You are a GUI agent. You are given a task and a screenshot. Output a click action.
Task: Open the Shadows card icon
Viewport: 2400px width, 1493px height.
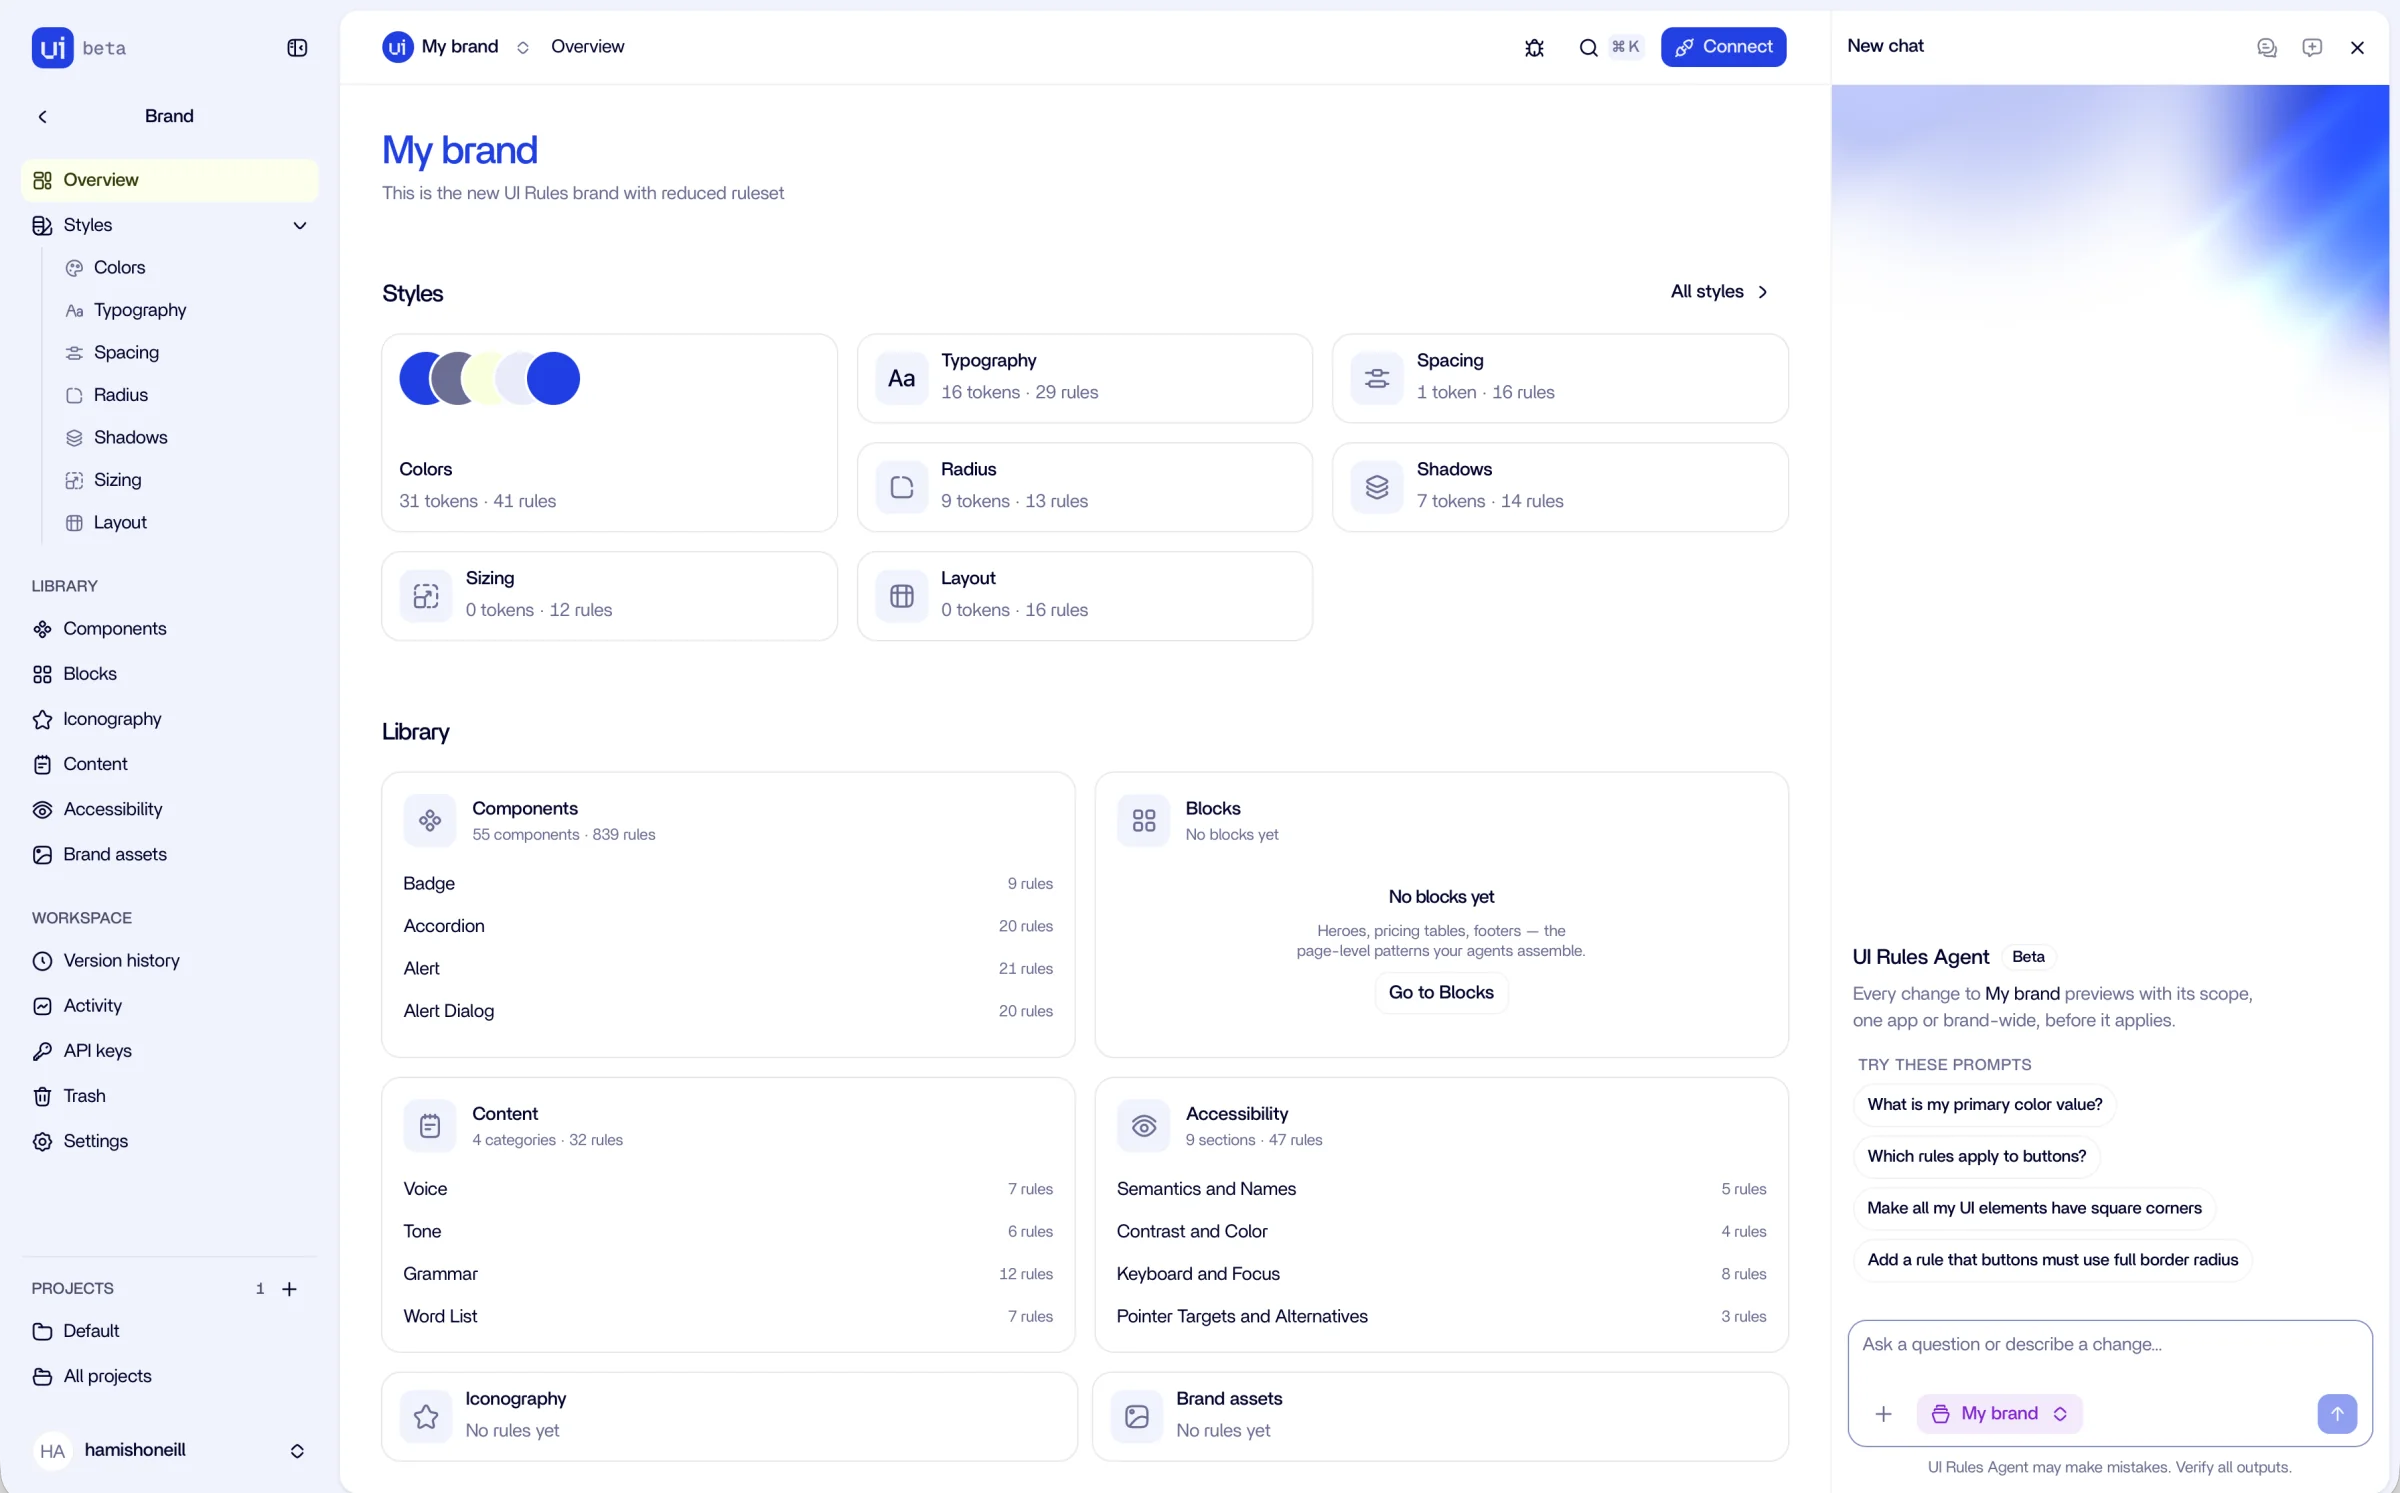click(1377, 487)
